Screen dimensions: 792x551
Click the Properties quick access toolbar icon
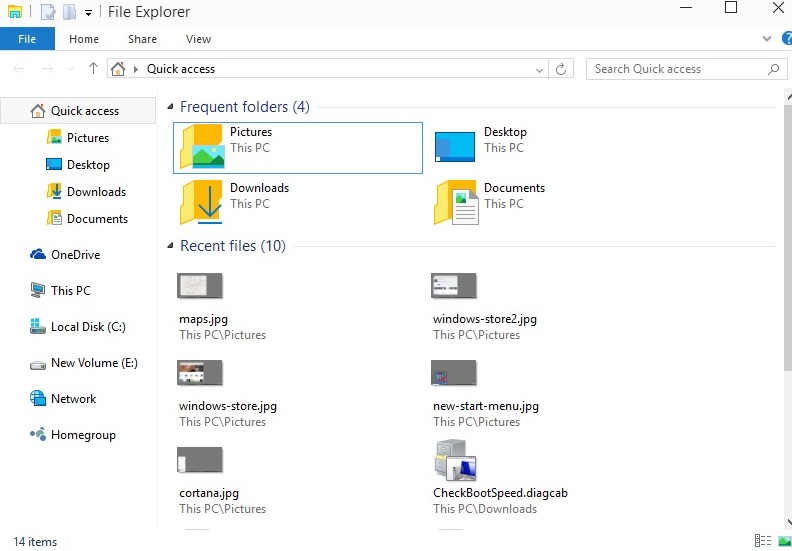click(x=48, y=12)
